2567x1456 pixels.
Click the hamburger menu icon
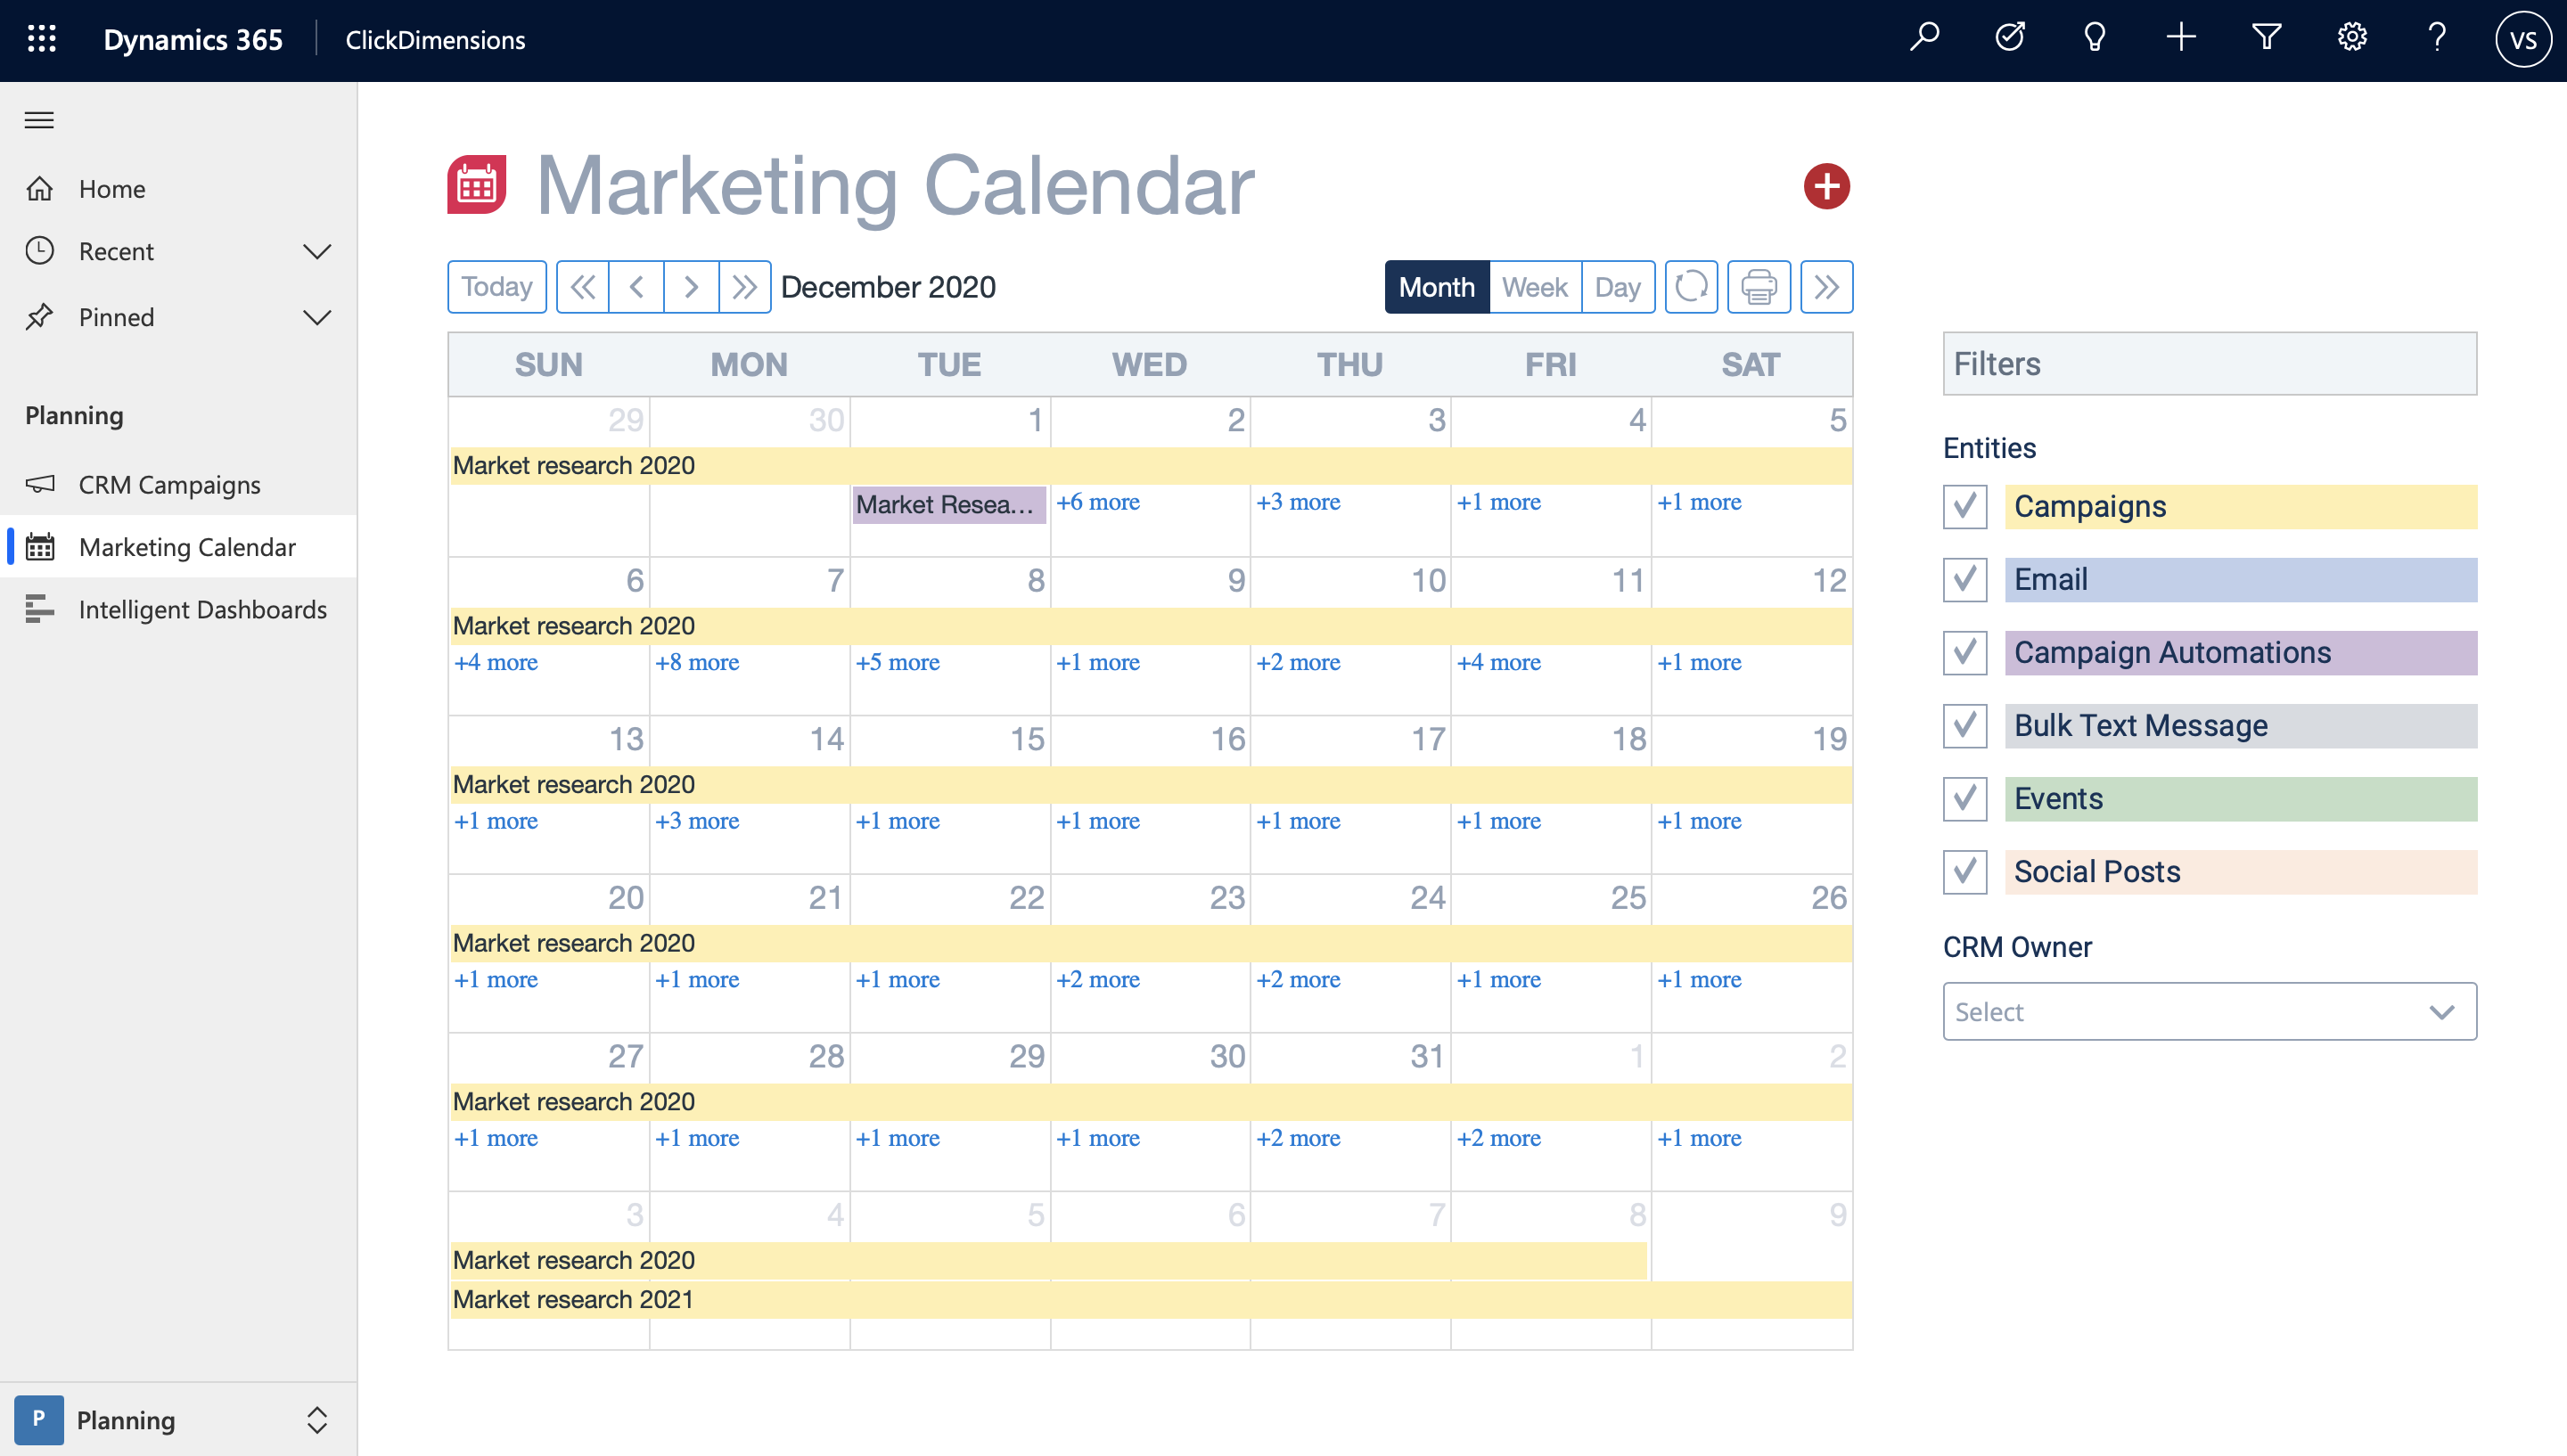tap(39, 120)
